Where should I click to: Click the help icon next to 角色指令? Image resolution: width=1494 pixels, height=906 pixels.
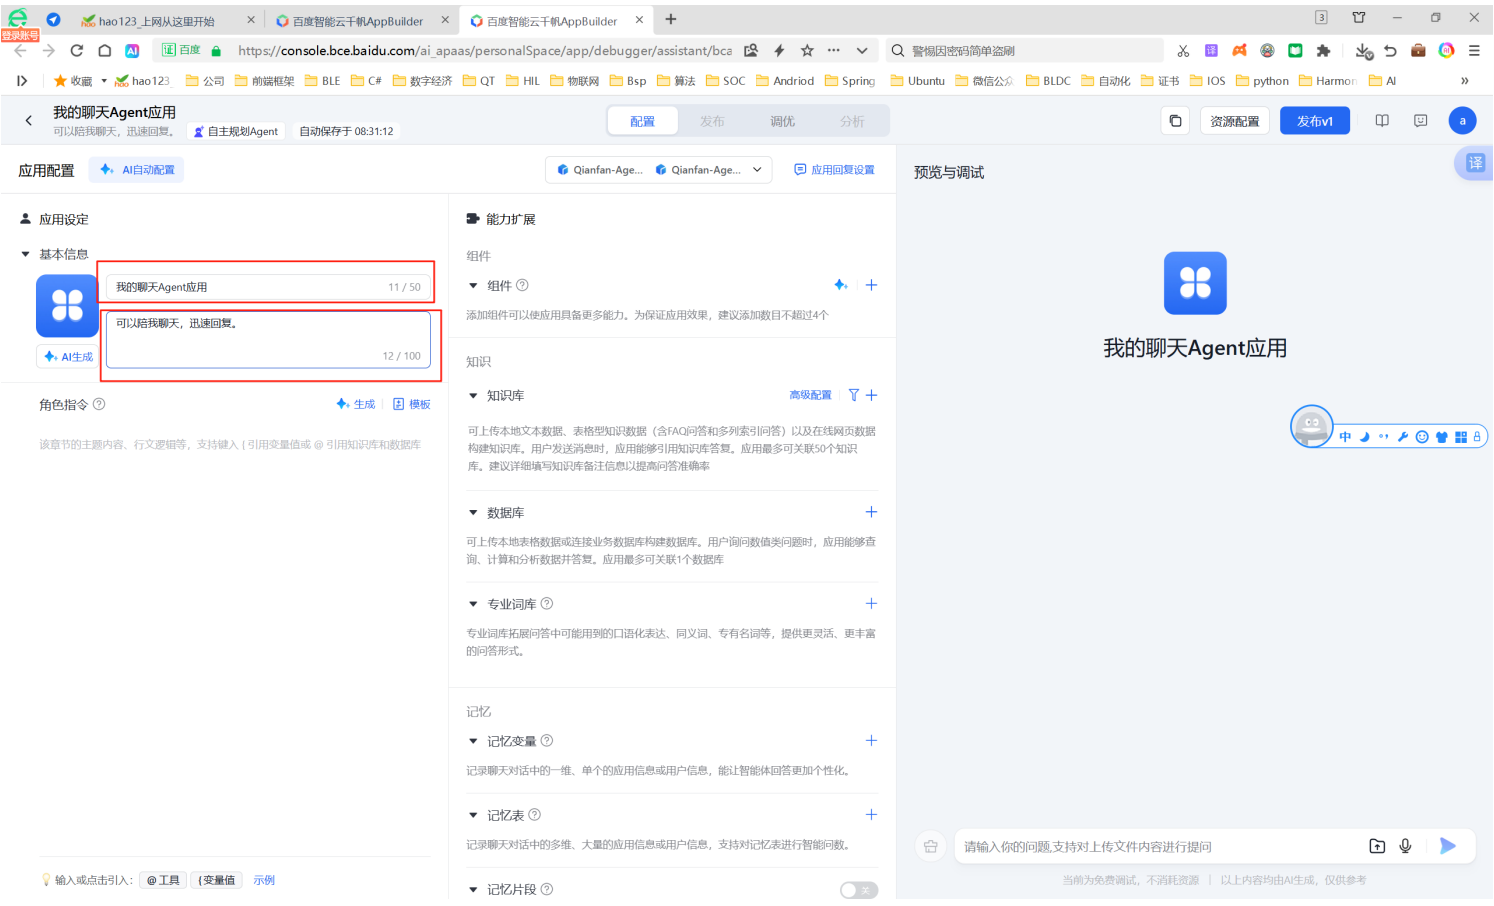tap(99, 404)
